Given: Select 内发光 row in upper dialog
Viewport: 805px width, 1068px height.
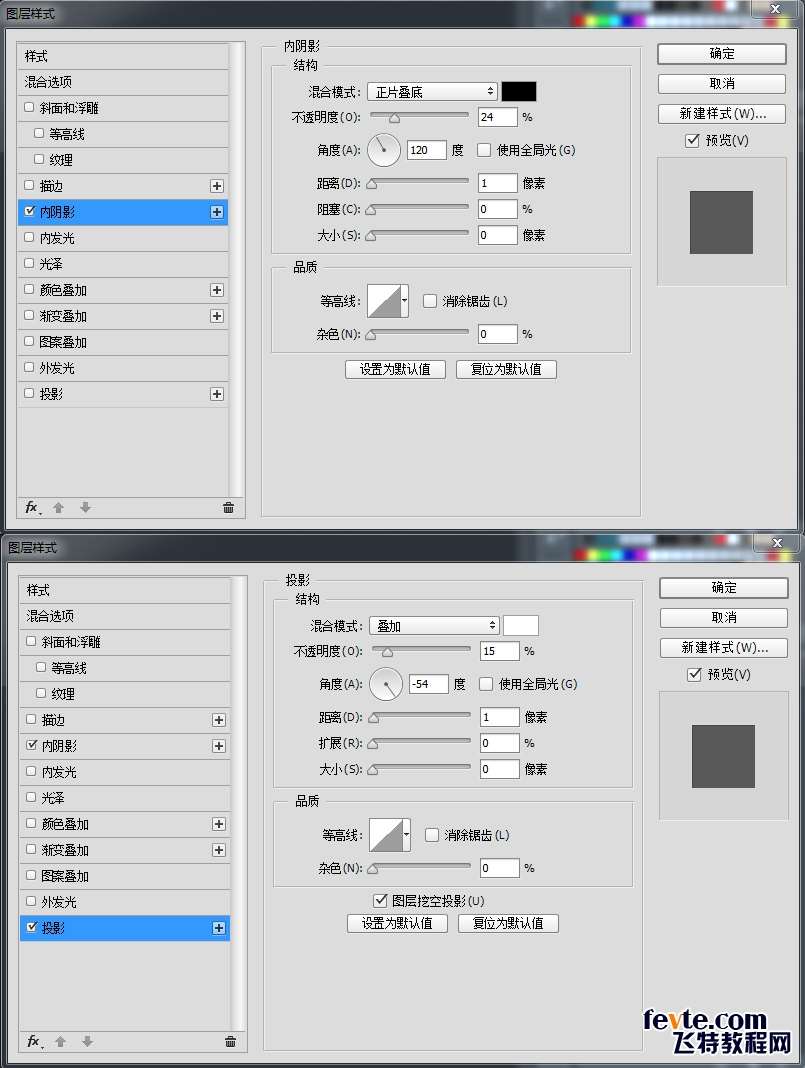Looking at the screenshot, I should (123, 238).
